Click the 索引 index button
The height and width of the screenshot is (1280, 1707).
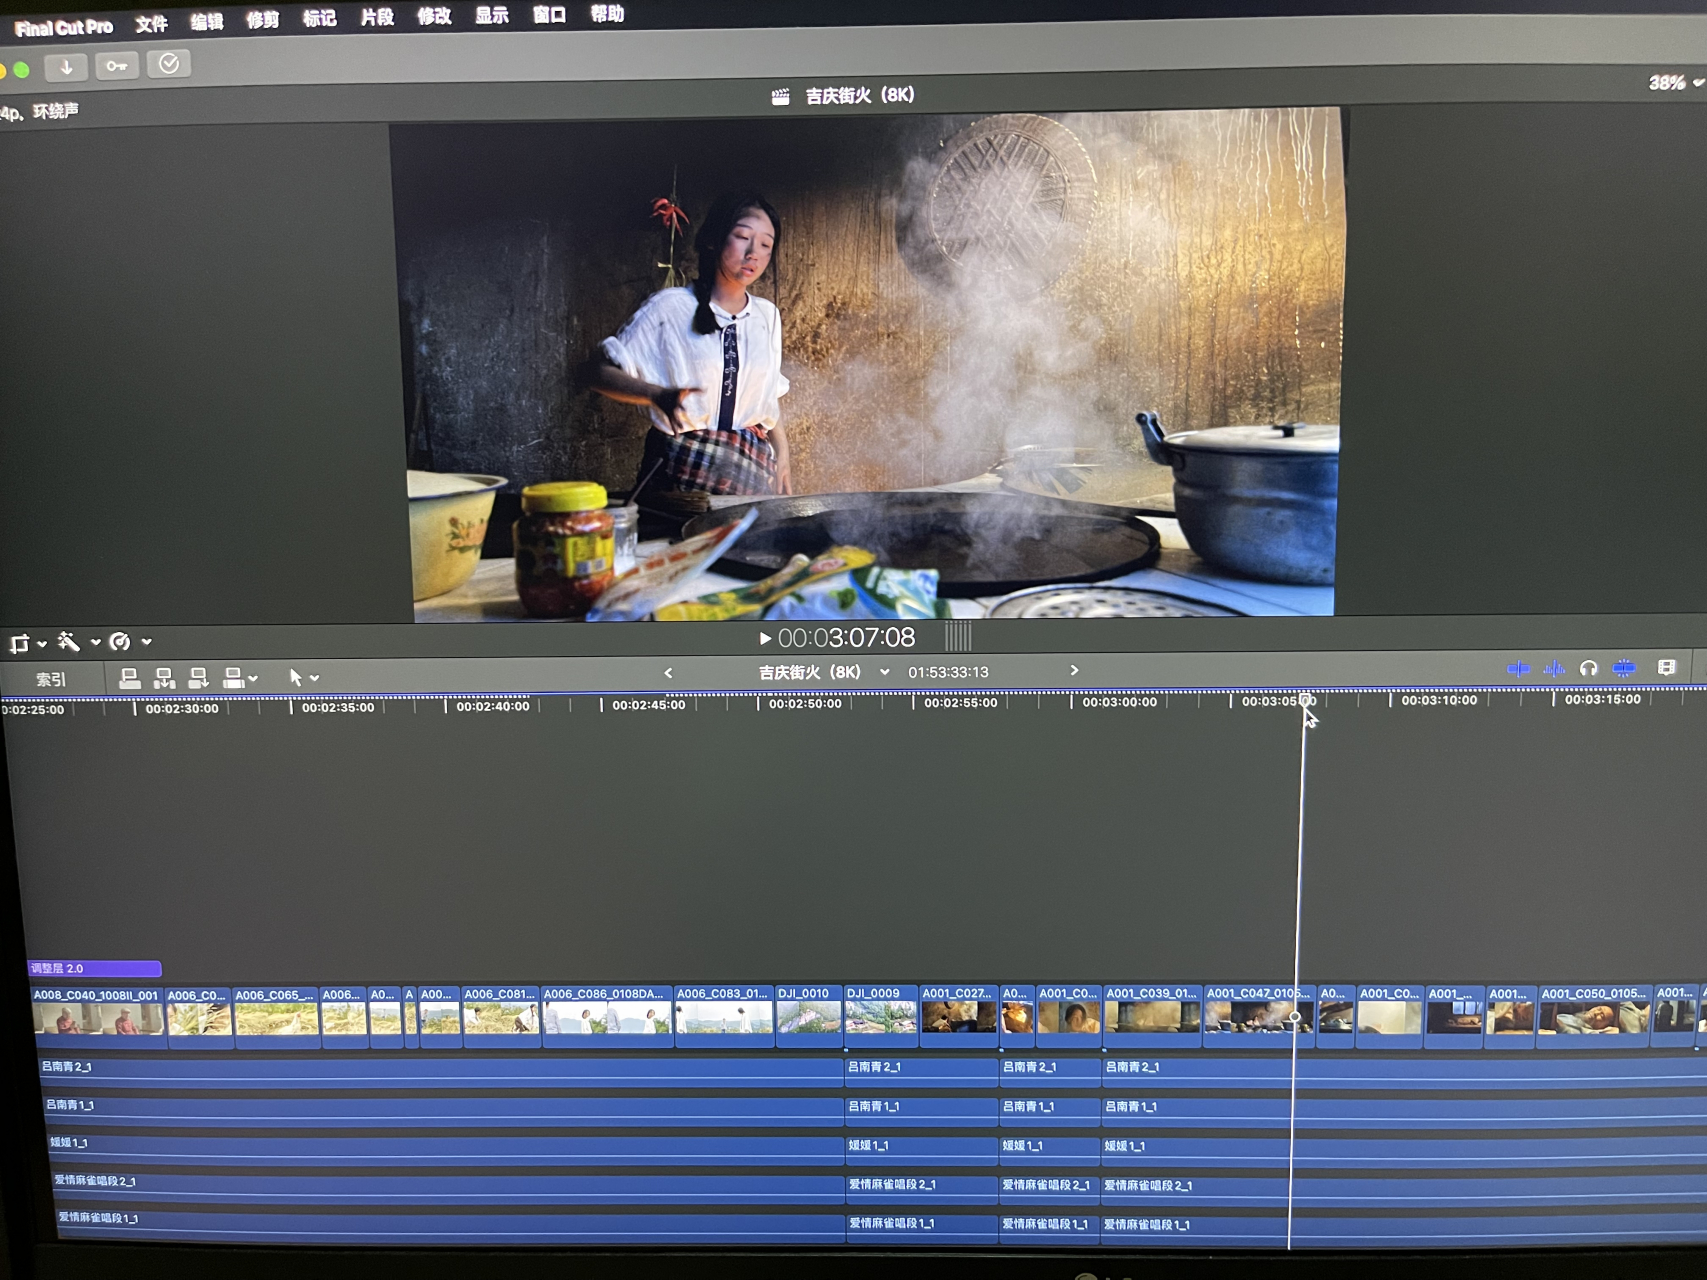[x=50, y=680]
